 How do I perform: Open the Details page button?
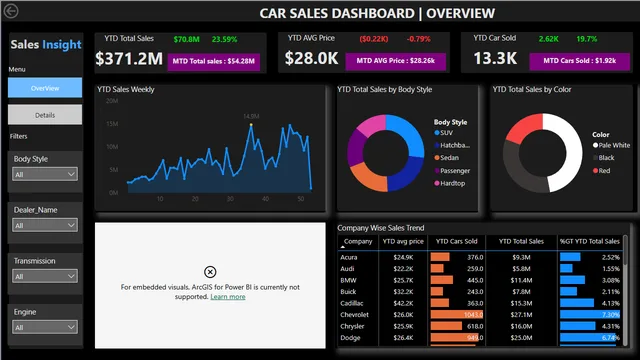click(45, 115)
